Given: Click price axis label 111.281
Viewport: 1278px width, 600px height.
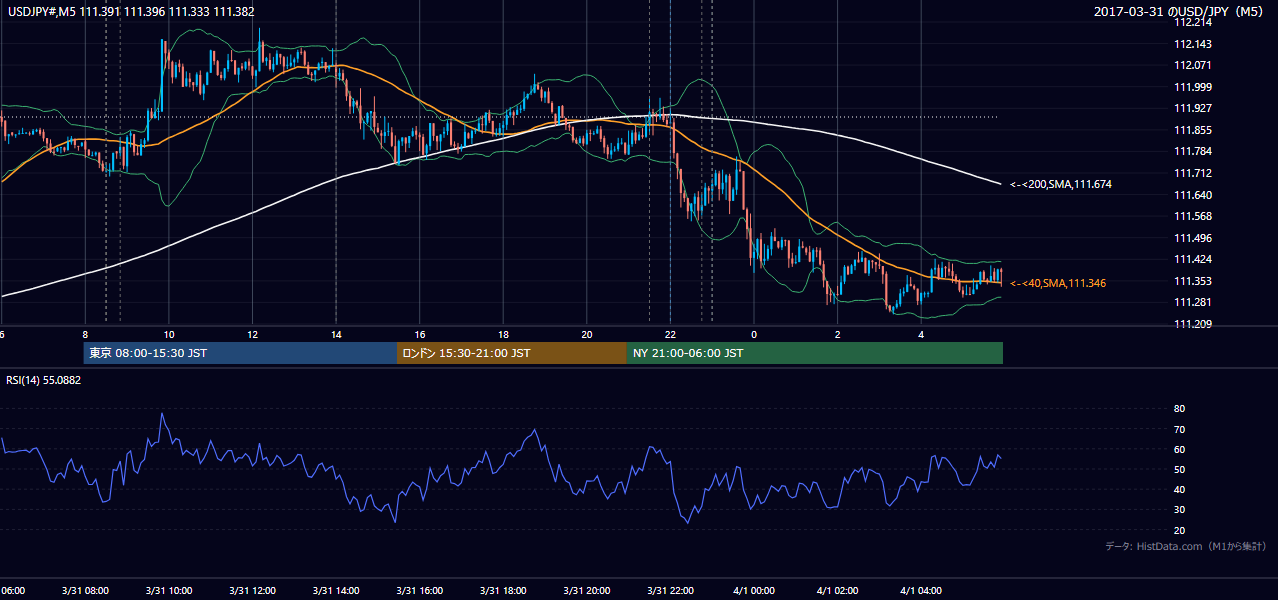Looking at the screenshot, I should [1193, 302].
